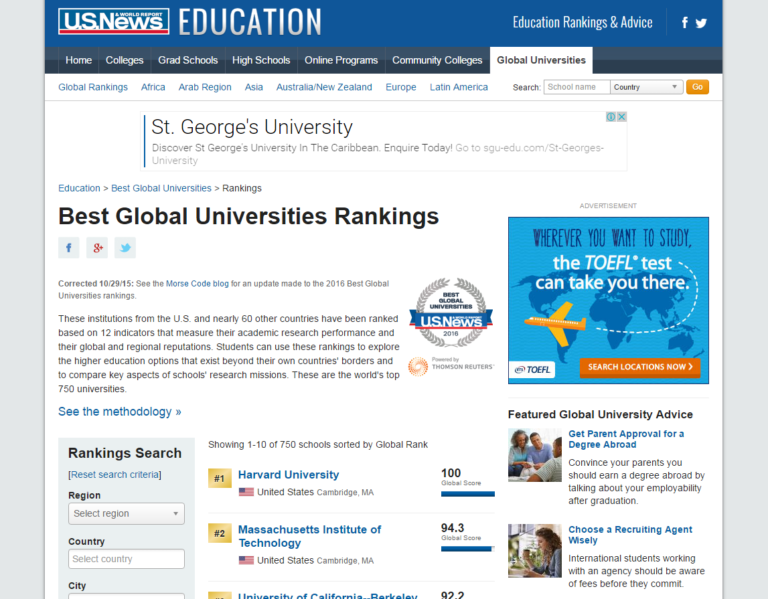
Task: Share rankings via Google Plus button
Action: point(97,248)
